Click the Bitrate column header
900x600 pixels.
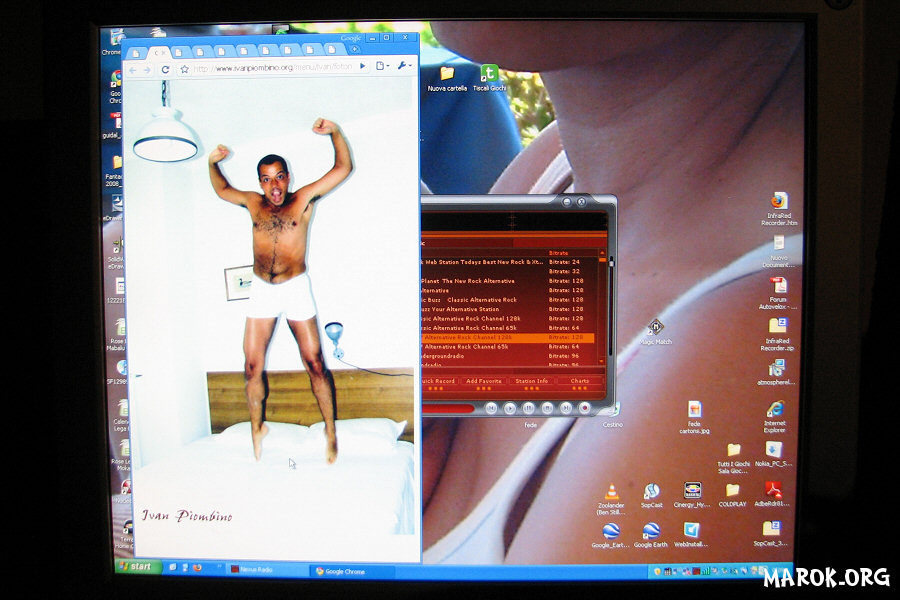[558, 253]
